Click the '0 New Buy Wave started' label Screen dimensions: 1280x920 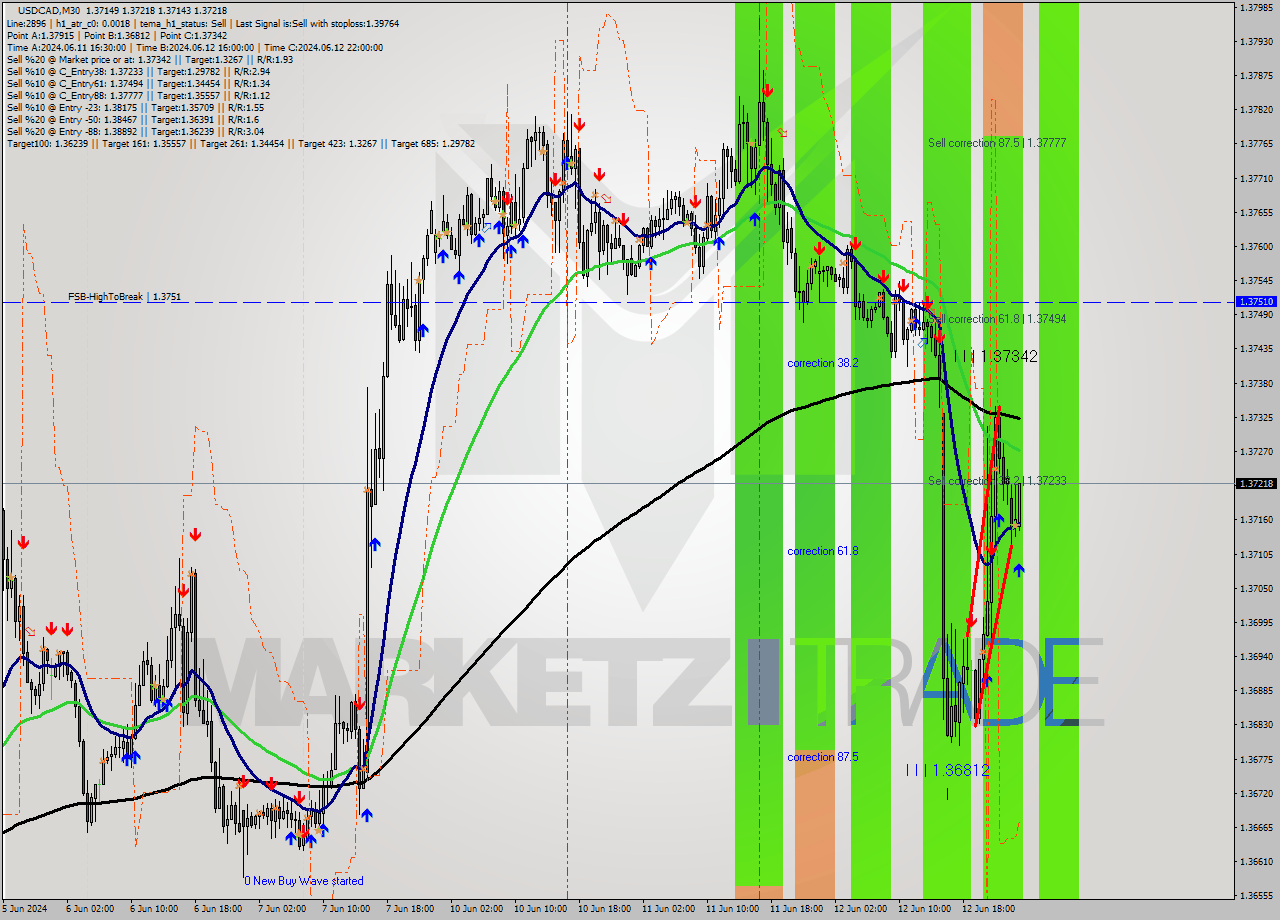coord(304,881)
